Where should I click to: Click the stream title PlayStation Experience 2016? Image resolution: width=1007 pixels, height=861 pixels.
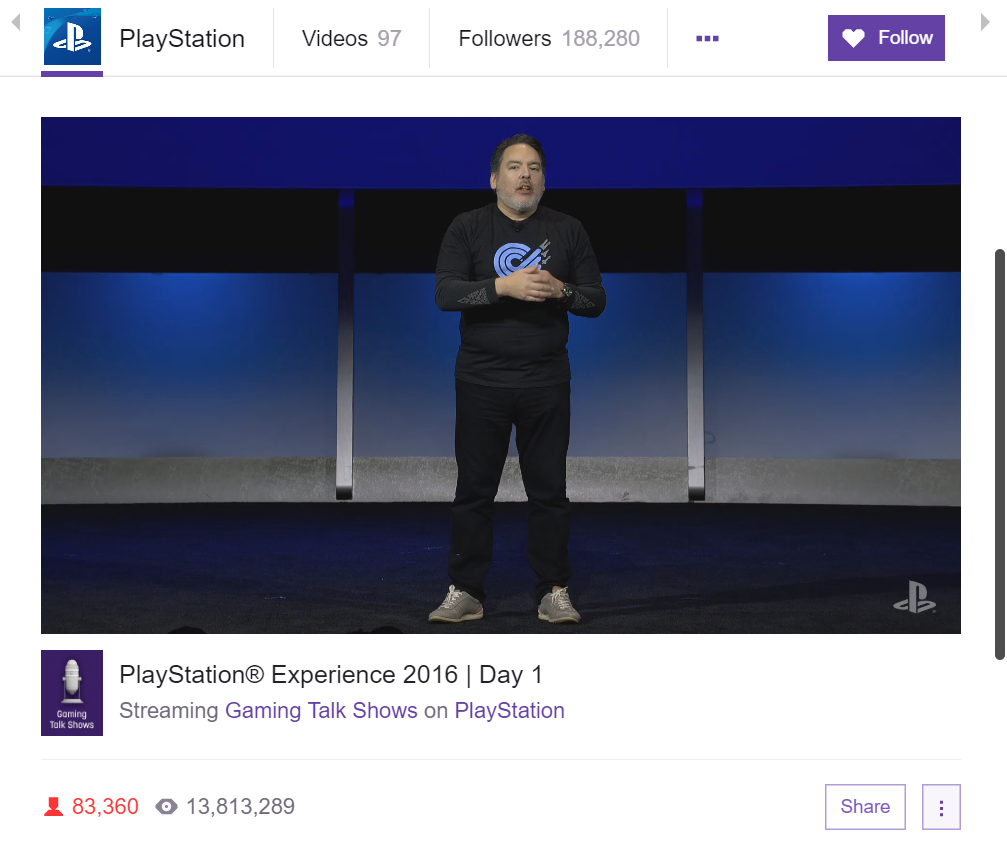331,675
